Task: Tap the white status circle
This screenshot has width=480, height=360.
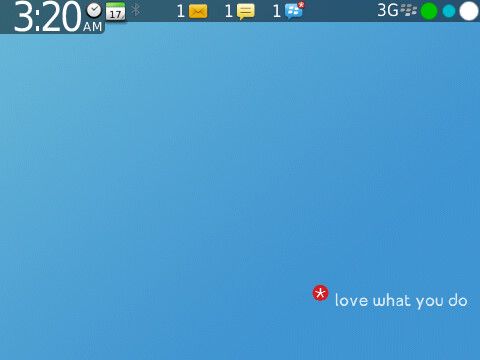Action: 469,11
